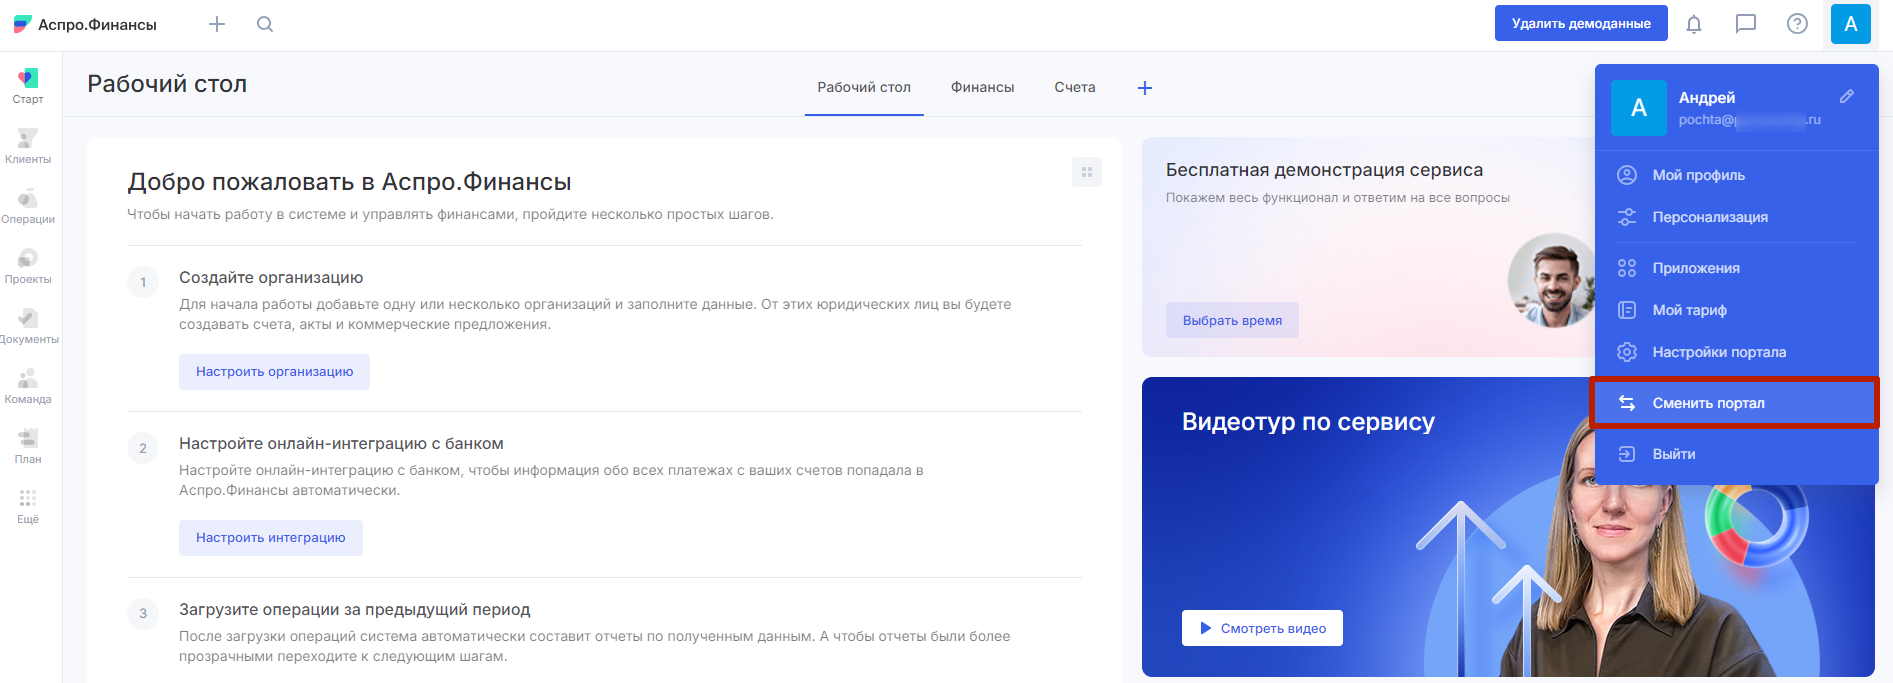
Task: Open the plus create menu in header
Action: (217, 24)
